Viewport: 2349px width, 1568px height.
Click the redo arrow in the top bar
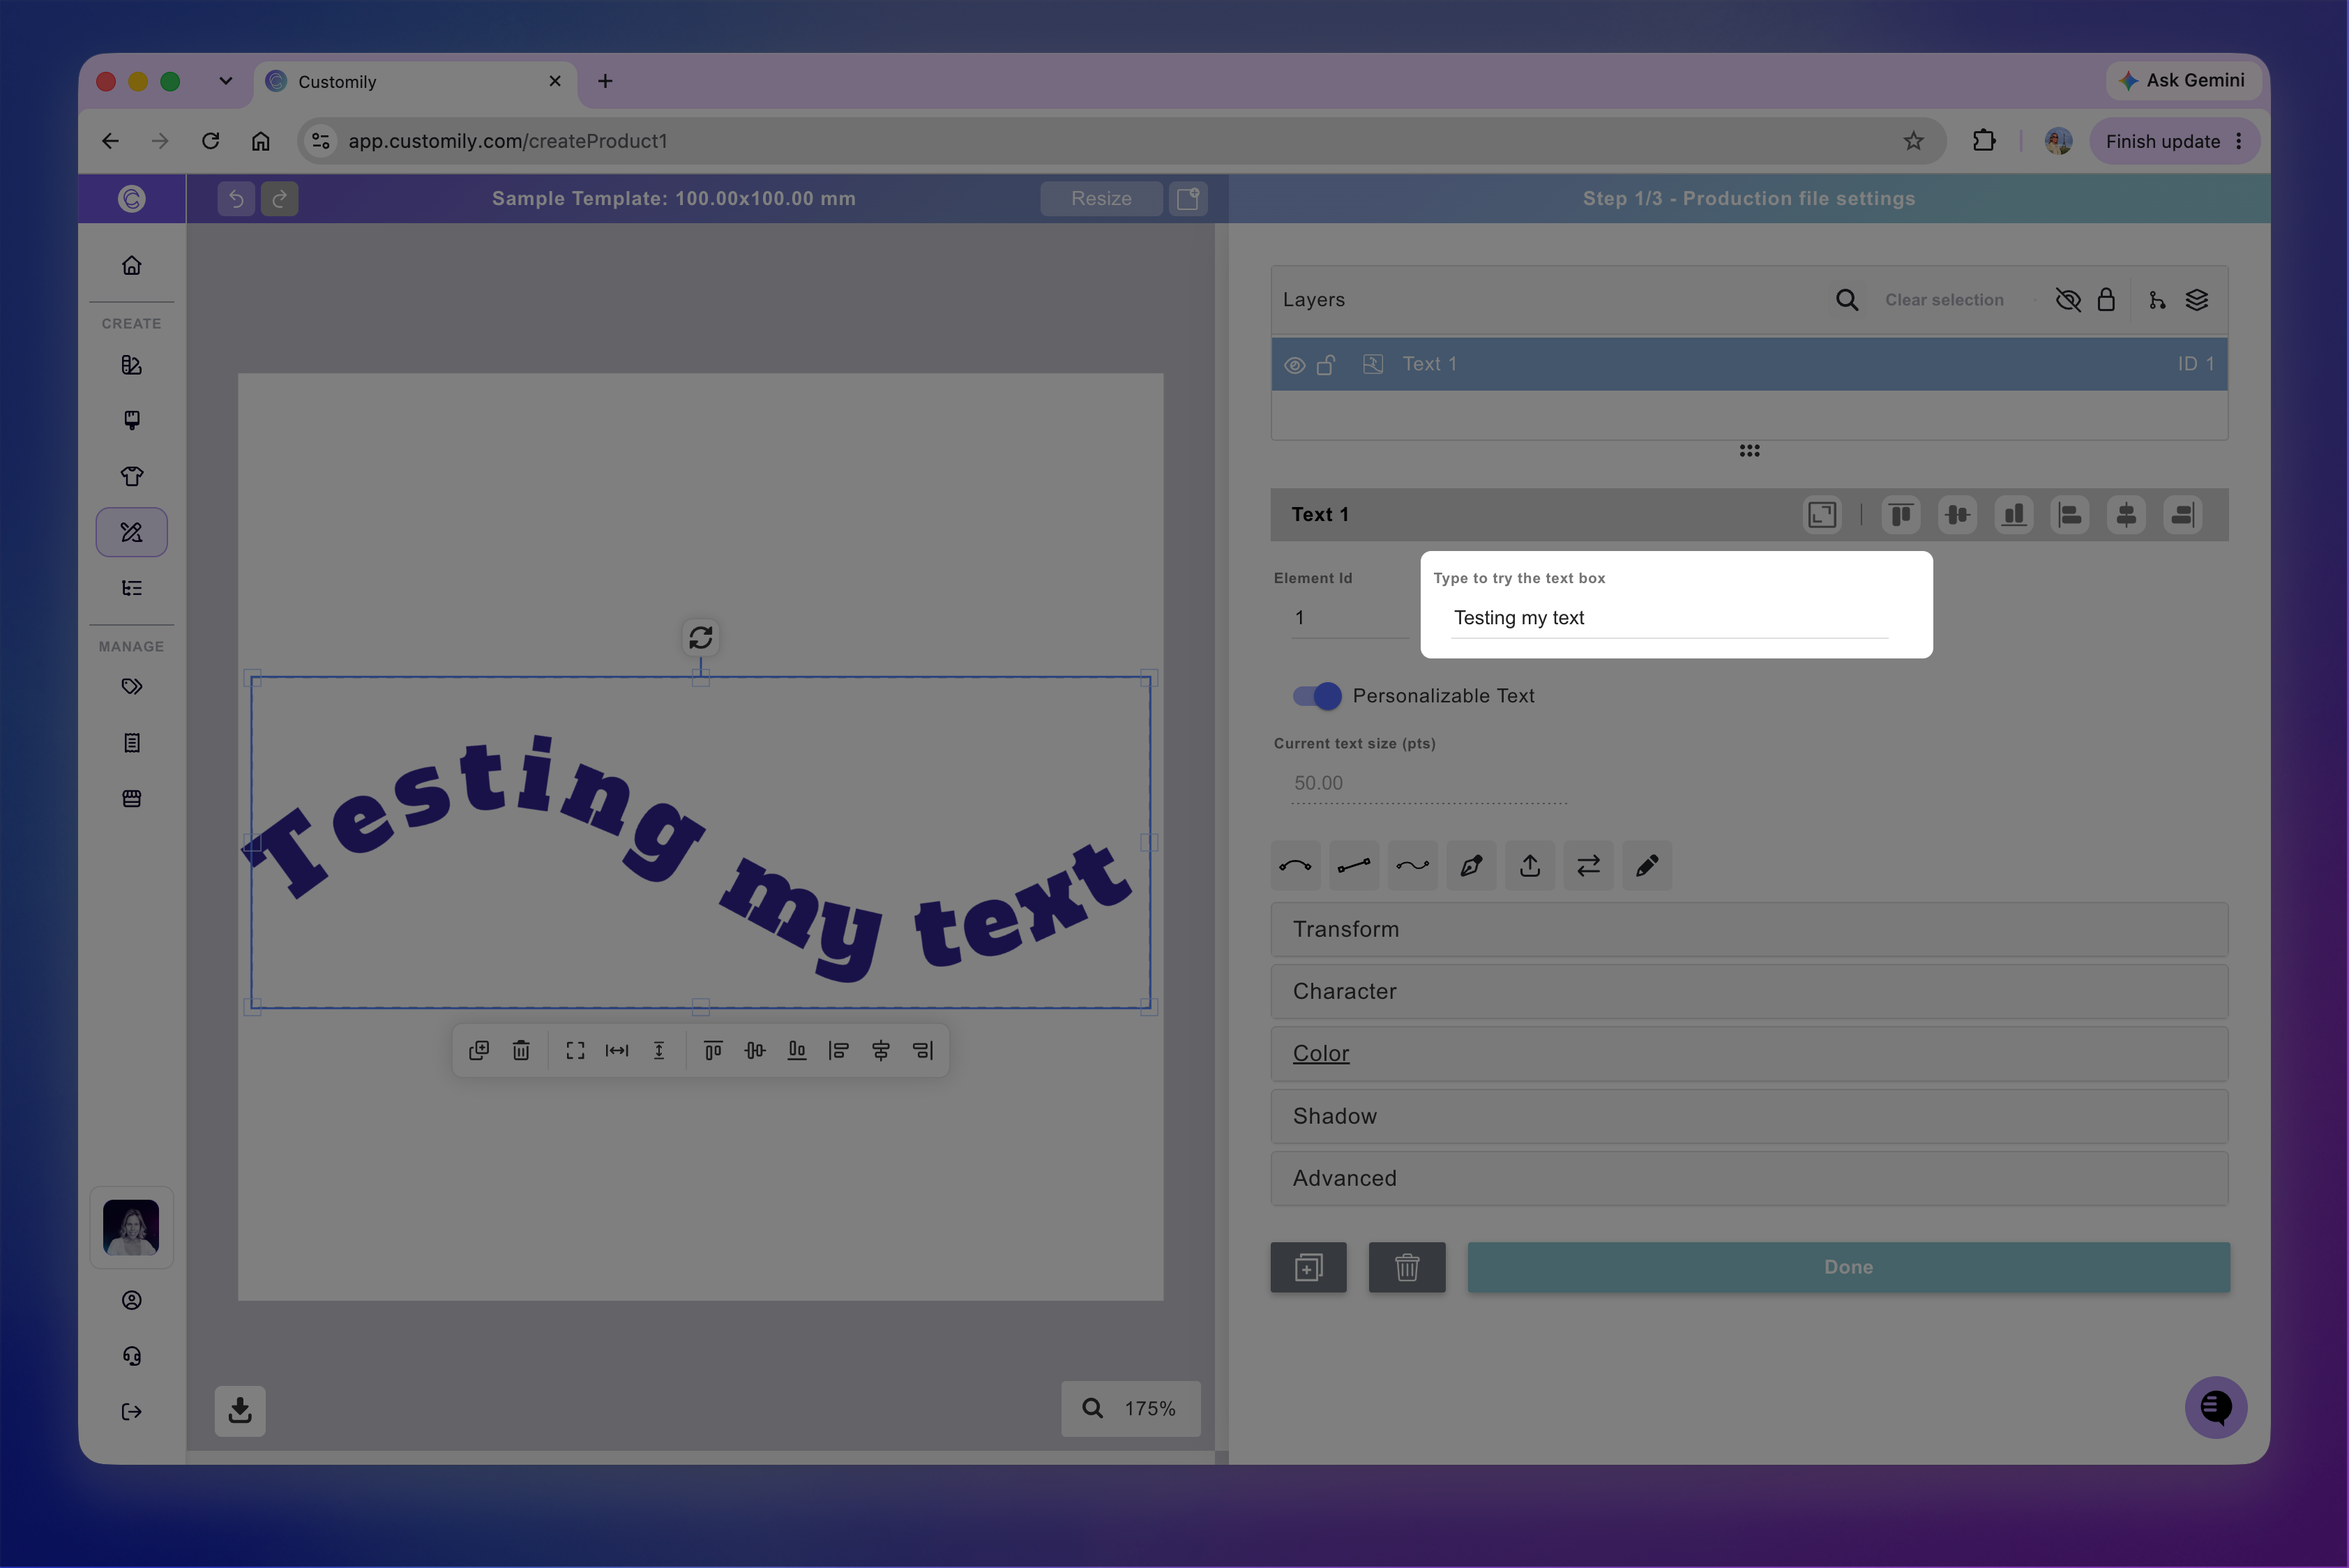click(x=280, y=199)
